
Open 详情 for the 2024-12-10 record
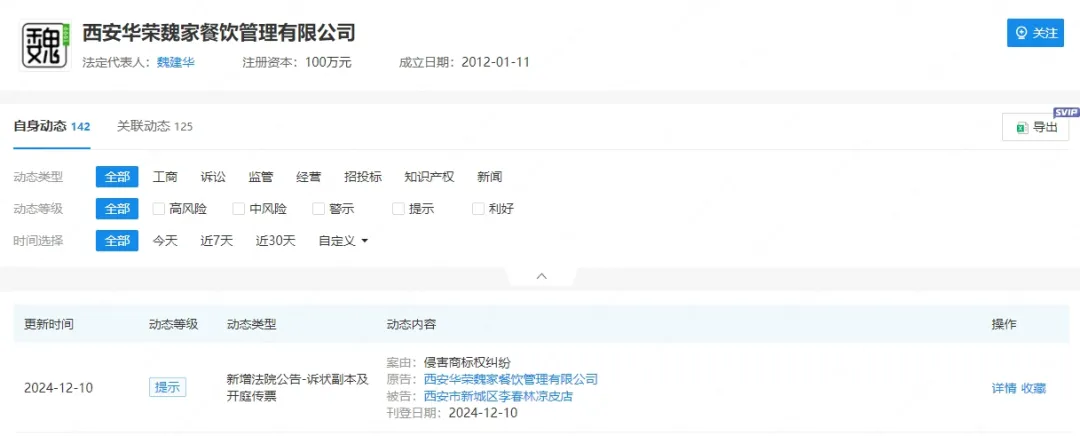click(x=1003, y=388)
